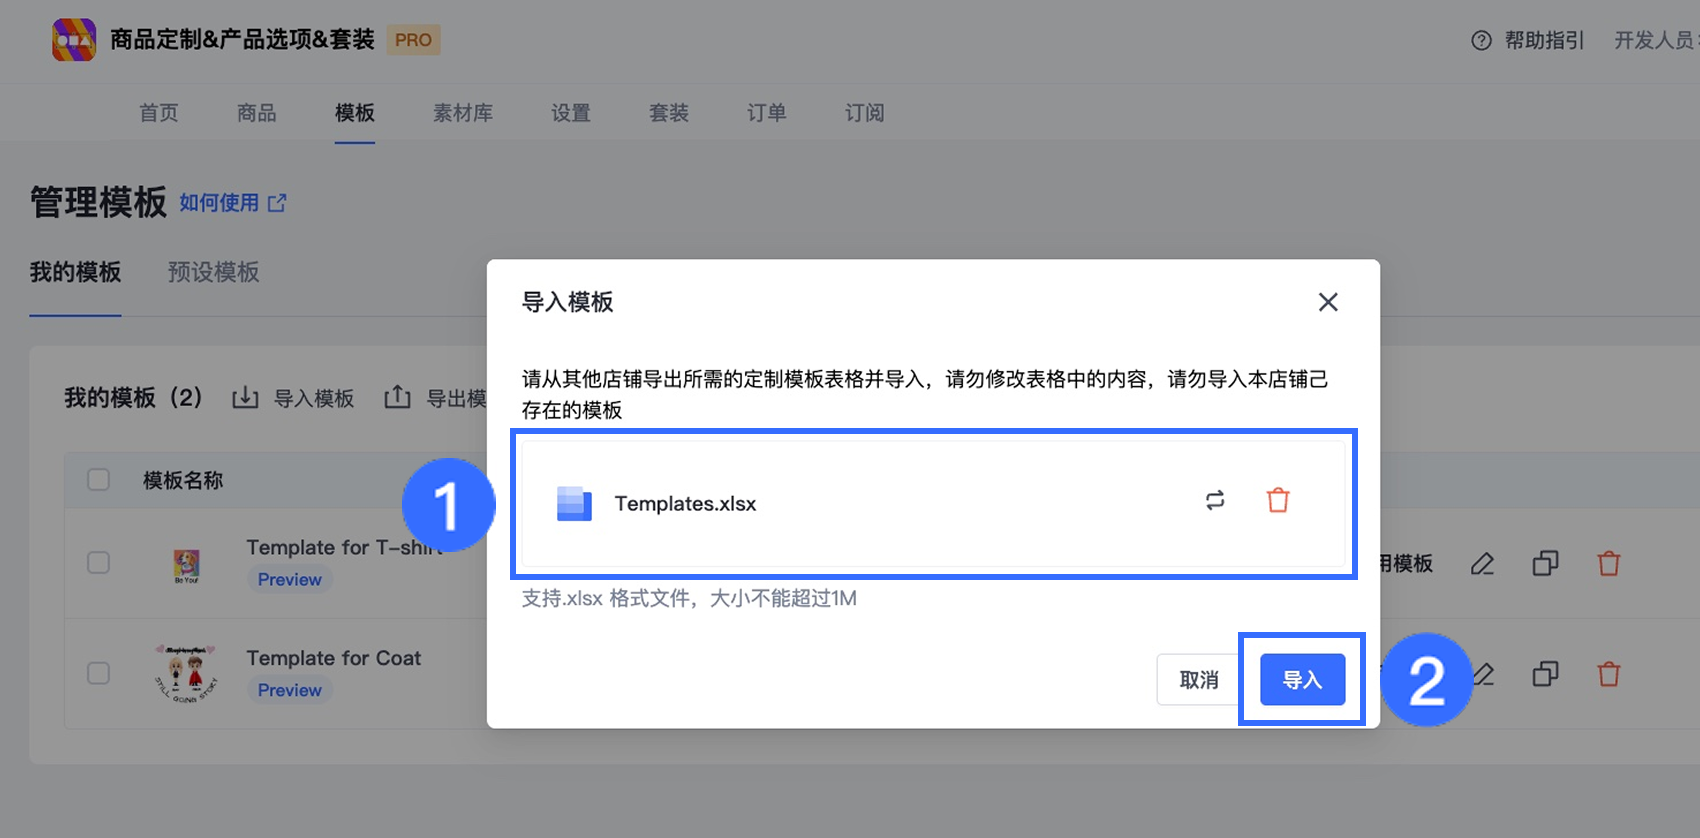Close the 导入模板 dialog

(1328, 302)
